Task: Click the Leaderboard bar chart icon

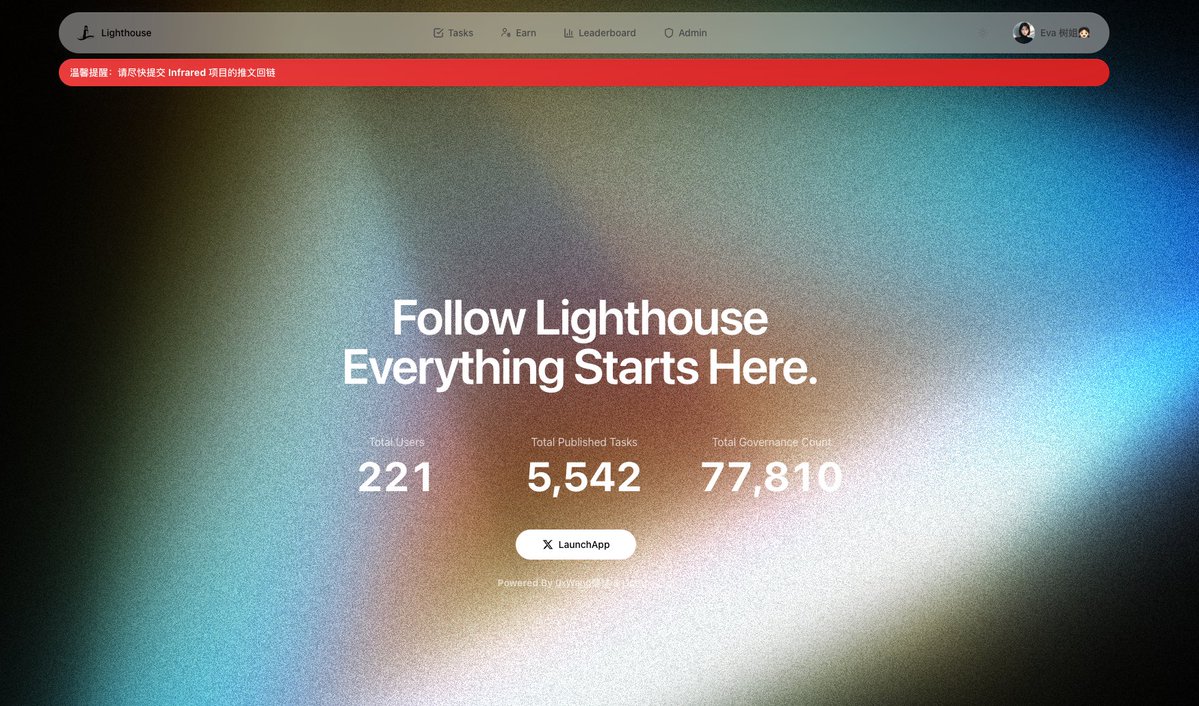Action: click(568, 33)
